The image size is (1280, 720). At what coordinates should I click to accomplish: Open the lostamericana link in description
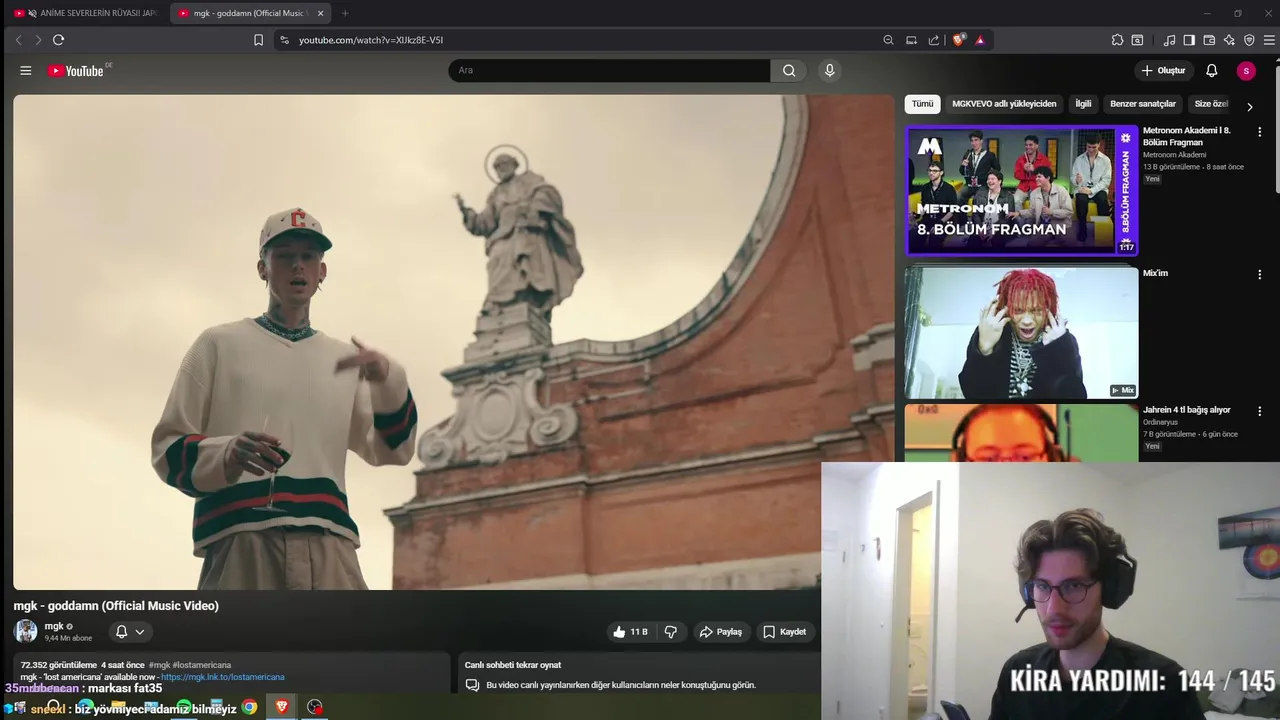click(222, 677)
